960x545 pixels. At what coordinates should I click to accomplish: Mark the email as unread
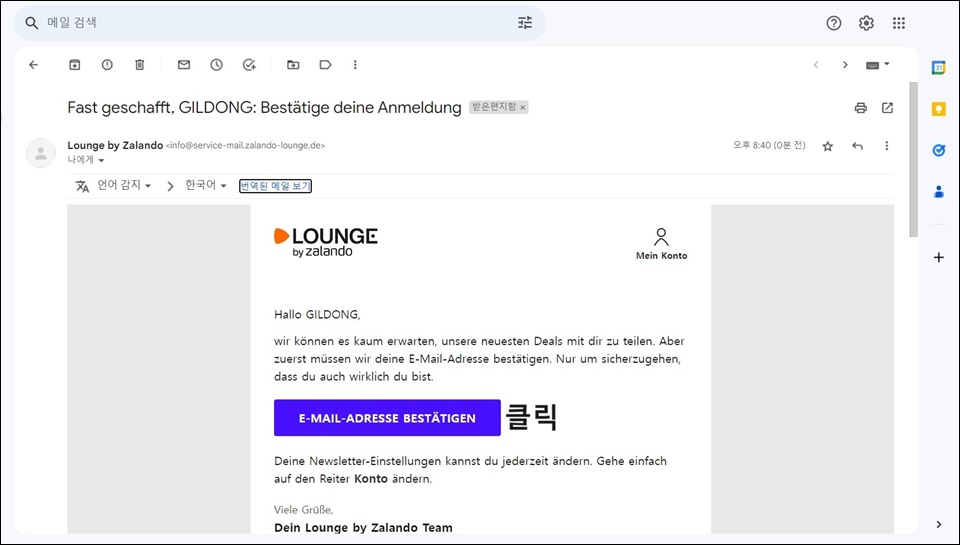(184, 65)
